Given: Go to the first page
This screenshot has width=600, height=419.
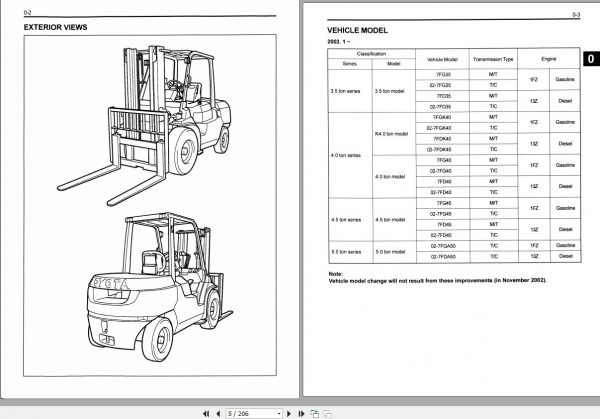Looking at the screenshot, I should (x=206, y=414).
